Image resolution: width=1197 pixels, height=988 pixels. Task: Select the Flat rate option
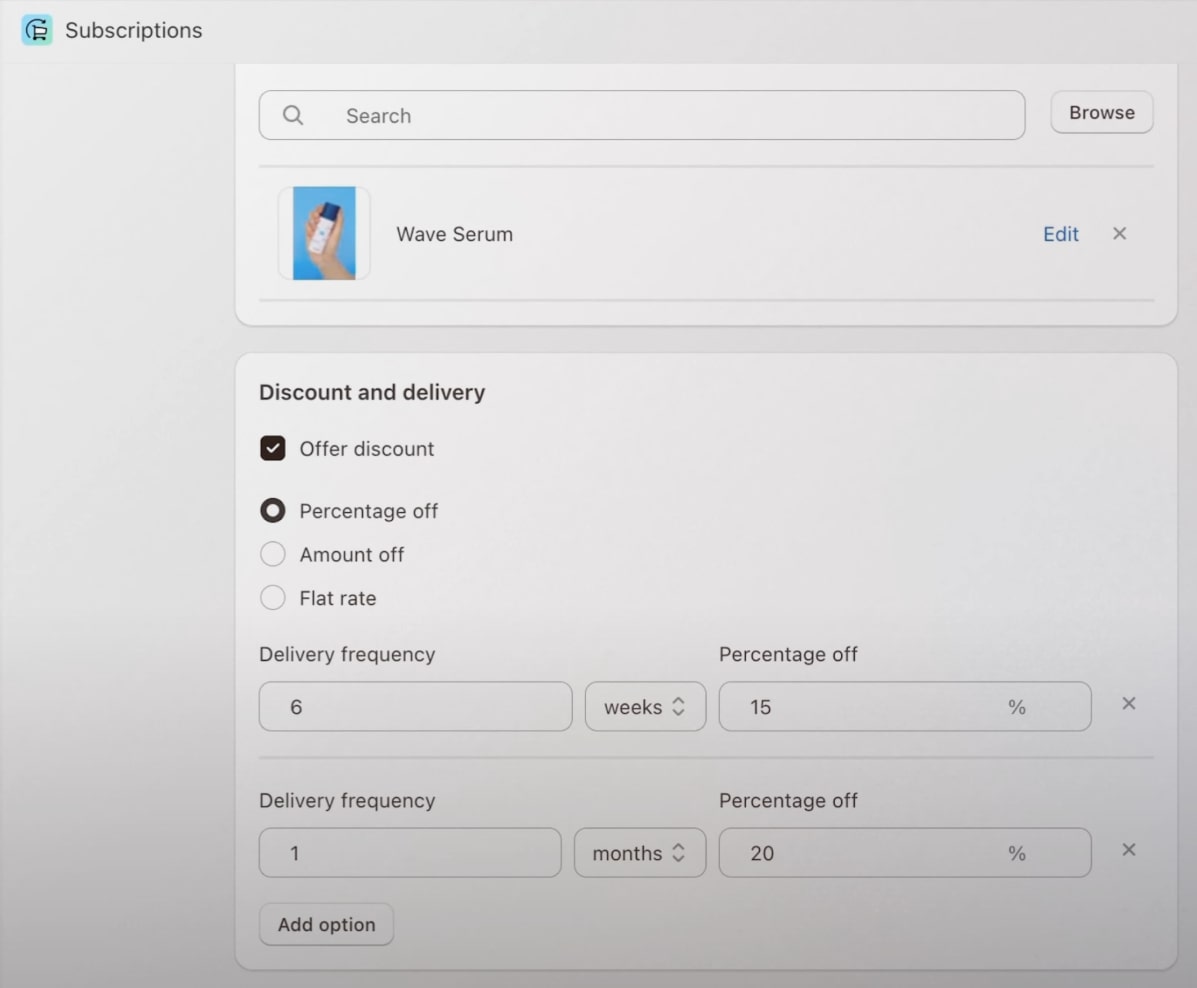[272, 597]
